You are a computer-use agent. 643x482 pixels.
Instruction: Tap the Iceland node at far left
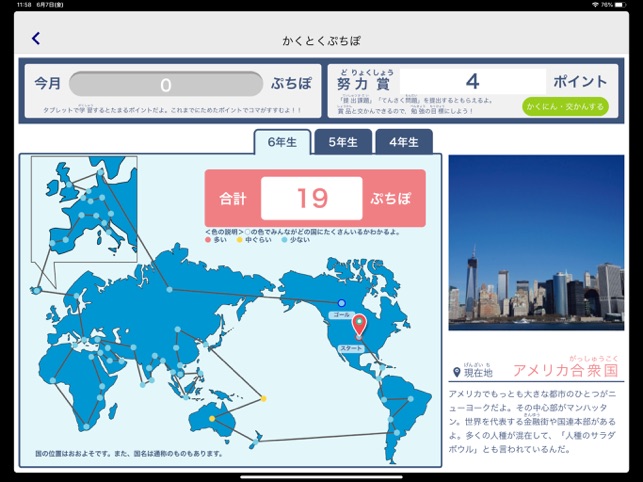point(37,290)
